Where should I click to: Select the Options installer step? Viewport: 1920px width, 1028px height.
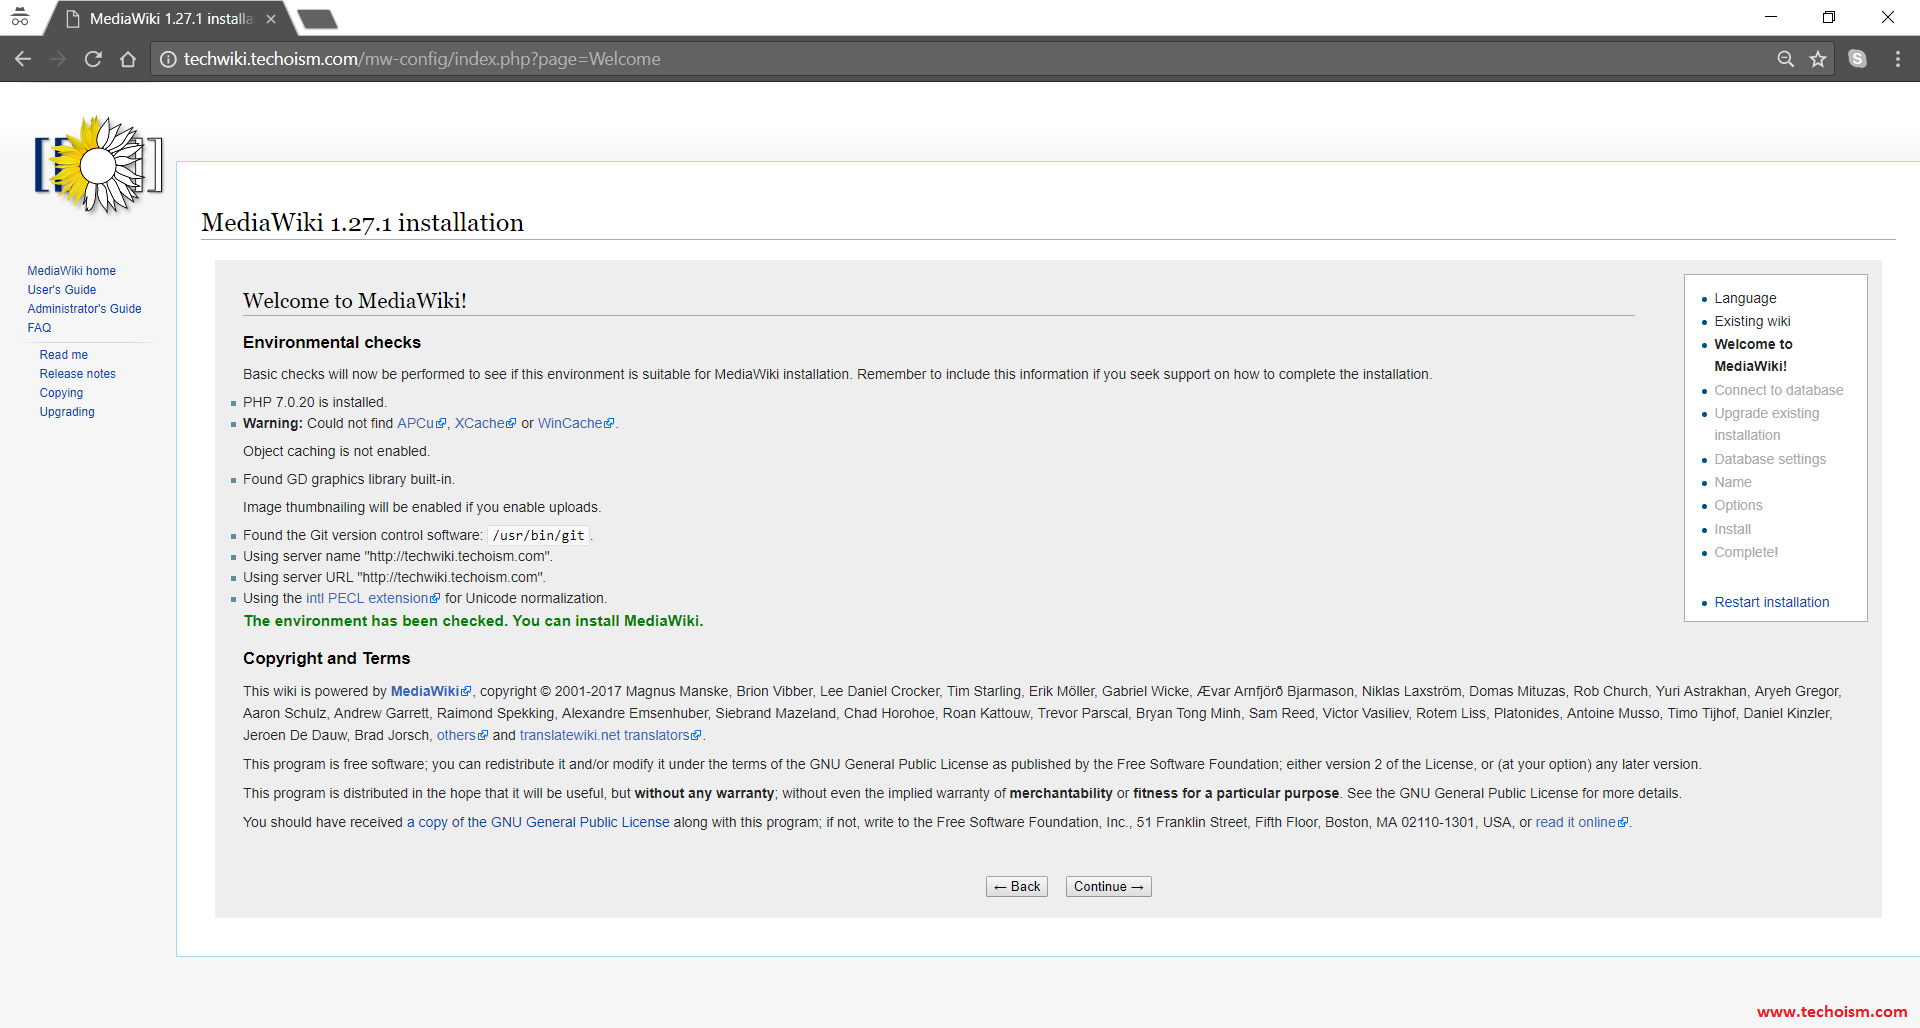coord(1738,505)
